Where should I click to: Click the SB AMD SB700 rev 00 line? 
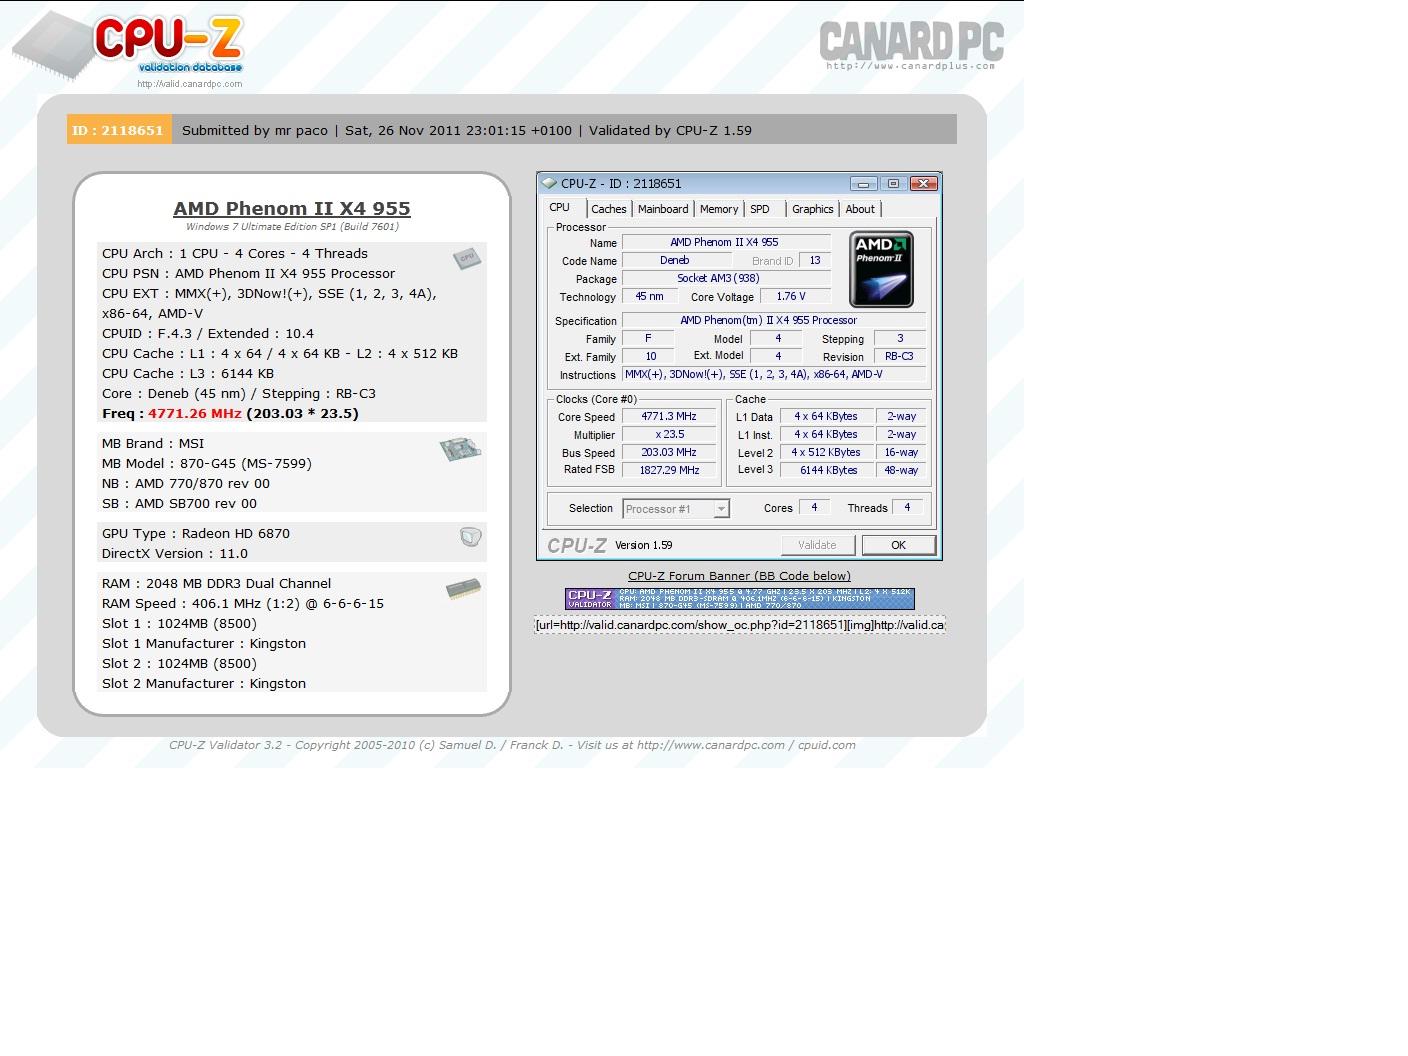tap(179, 503)
